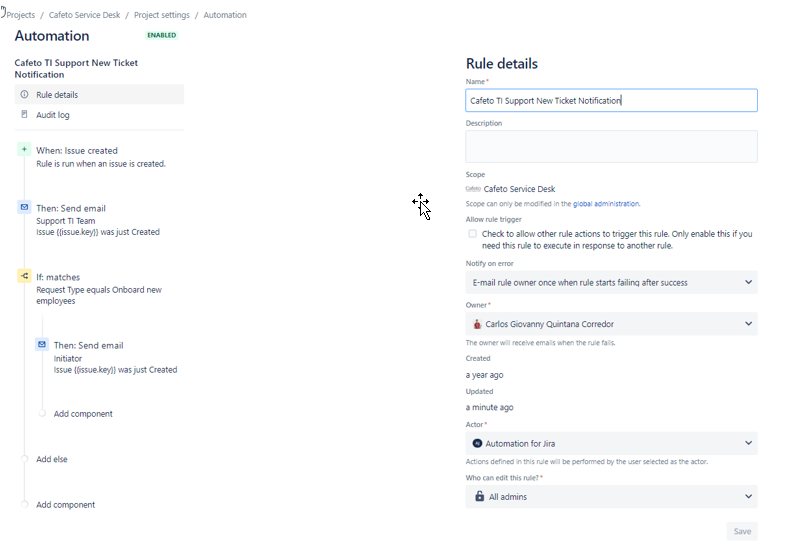The width and height of the screenshot is (807, 543).
Task: Click the ENABLED status badge
Action: click(162, 35)
